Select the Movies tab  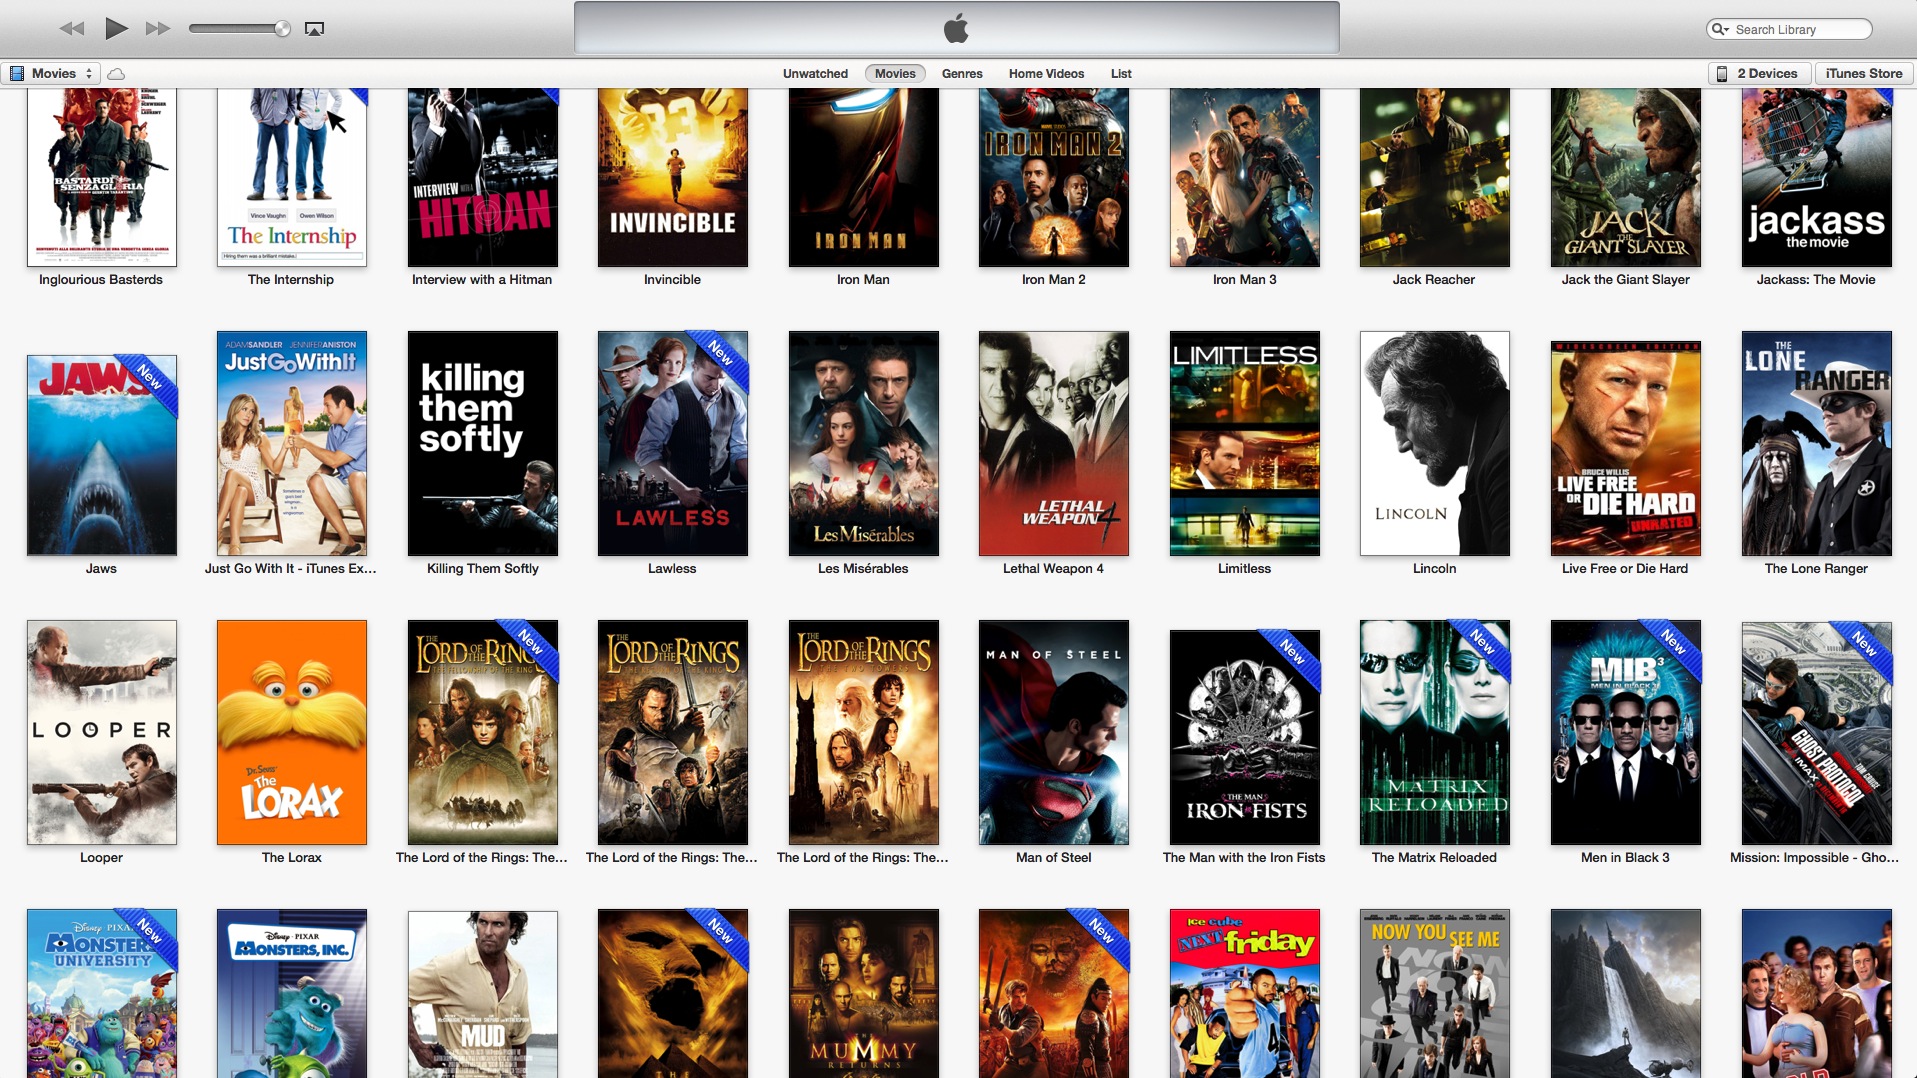click(x=895, y=73)
